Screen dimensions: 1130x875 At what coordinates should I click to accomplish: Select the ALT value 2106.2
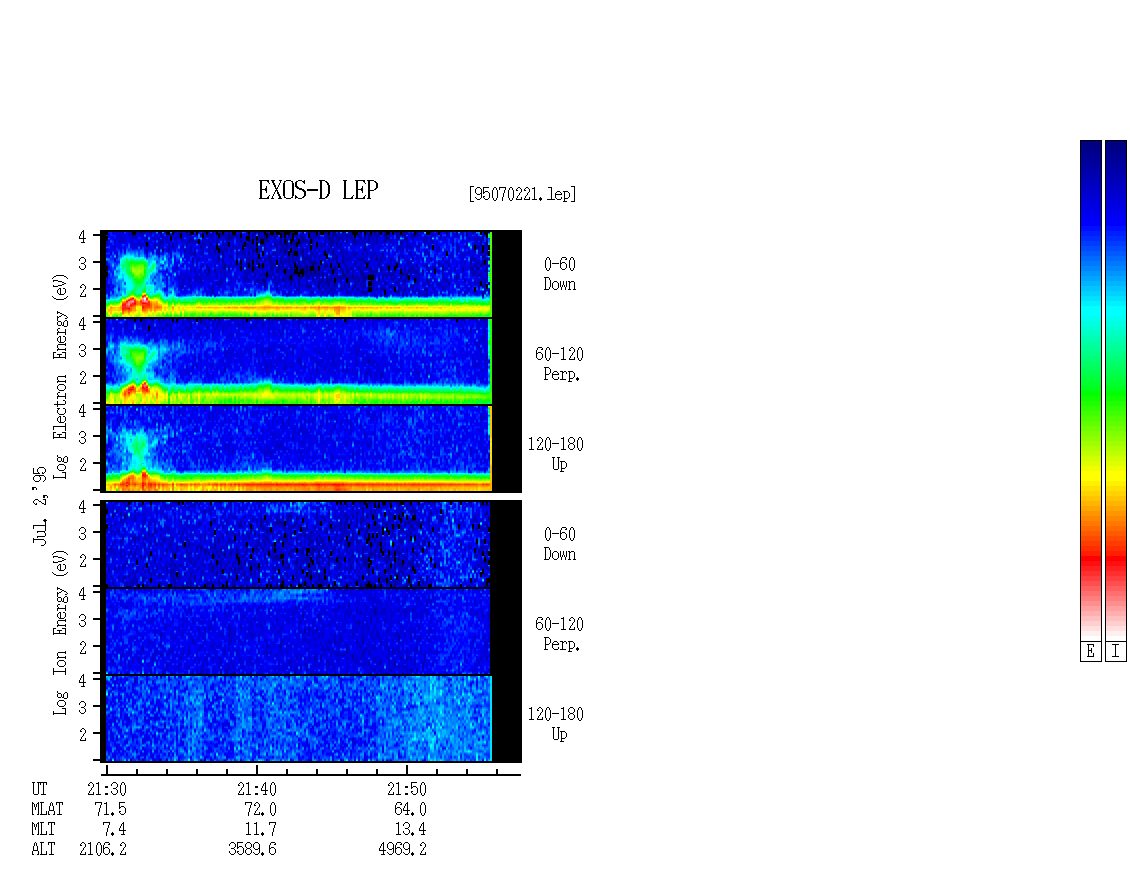point(103,850)
